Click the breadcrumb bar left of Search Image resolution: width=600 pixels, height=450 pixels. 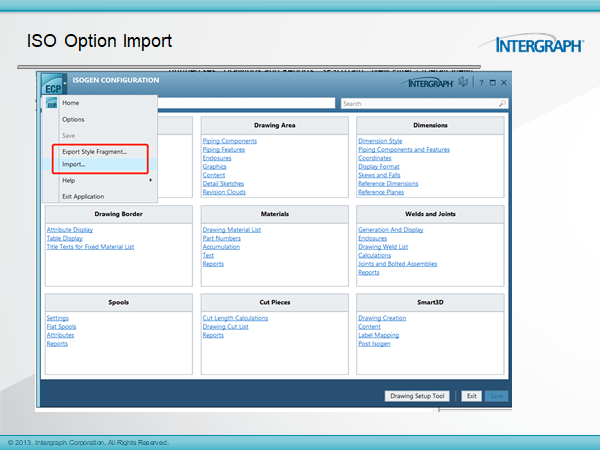(246, 103)
